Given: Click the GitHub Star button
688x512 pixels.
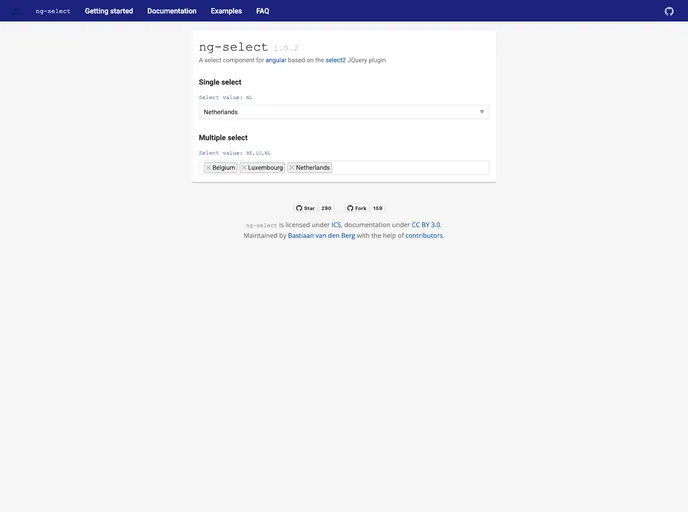Looking at the screenshot, I should point(305,208).
